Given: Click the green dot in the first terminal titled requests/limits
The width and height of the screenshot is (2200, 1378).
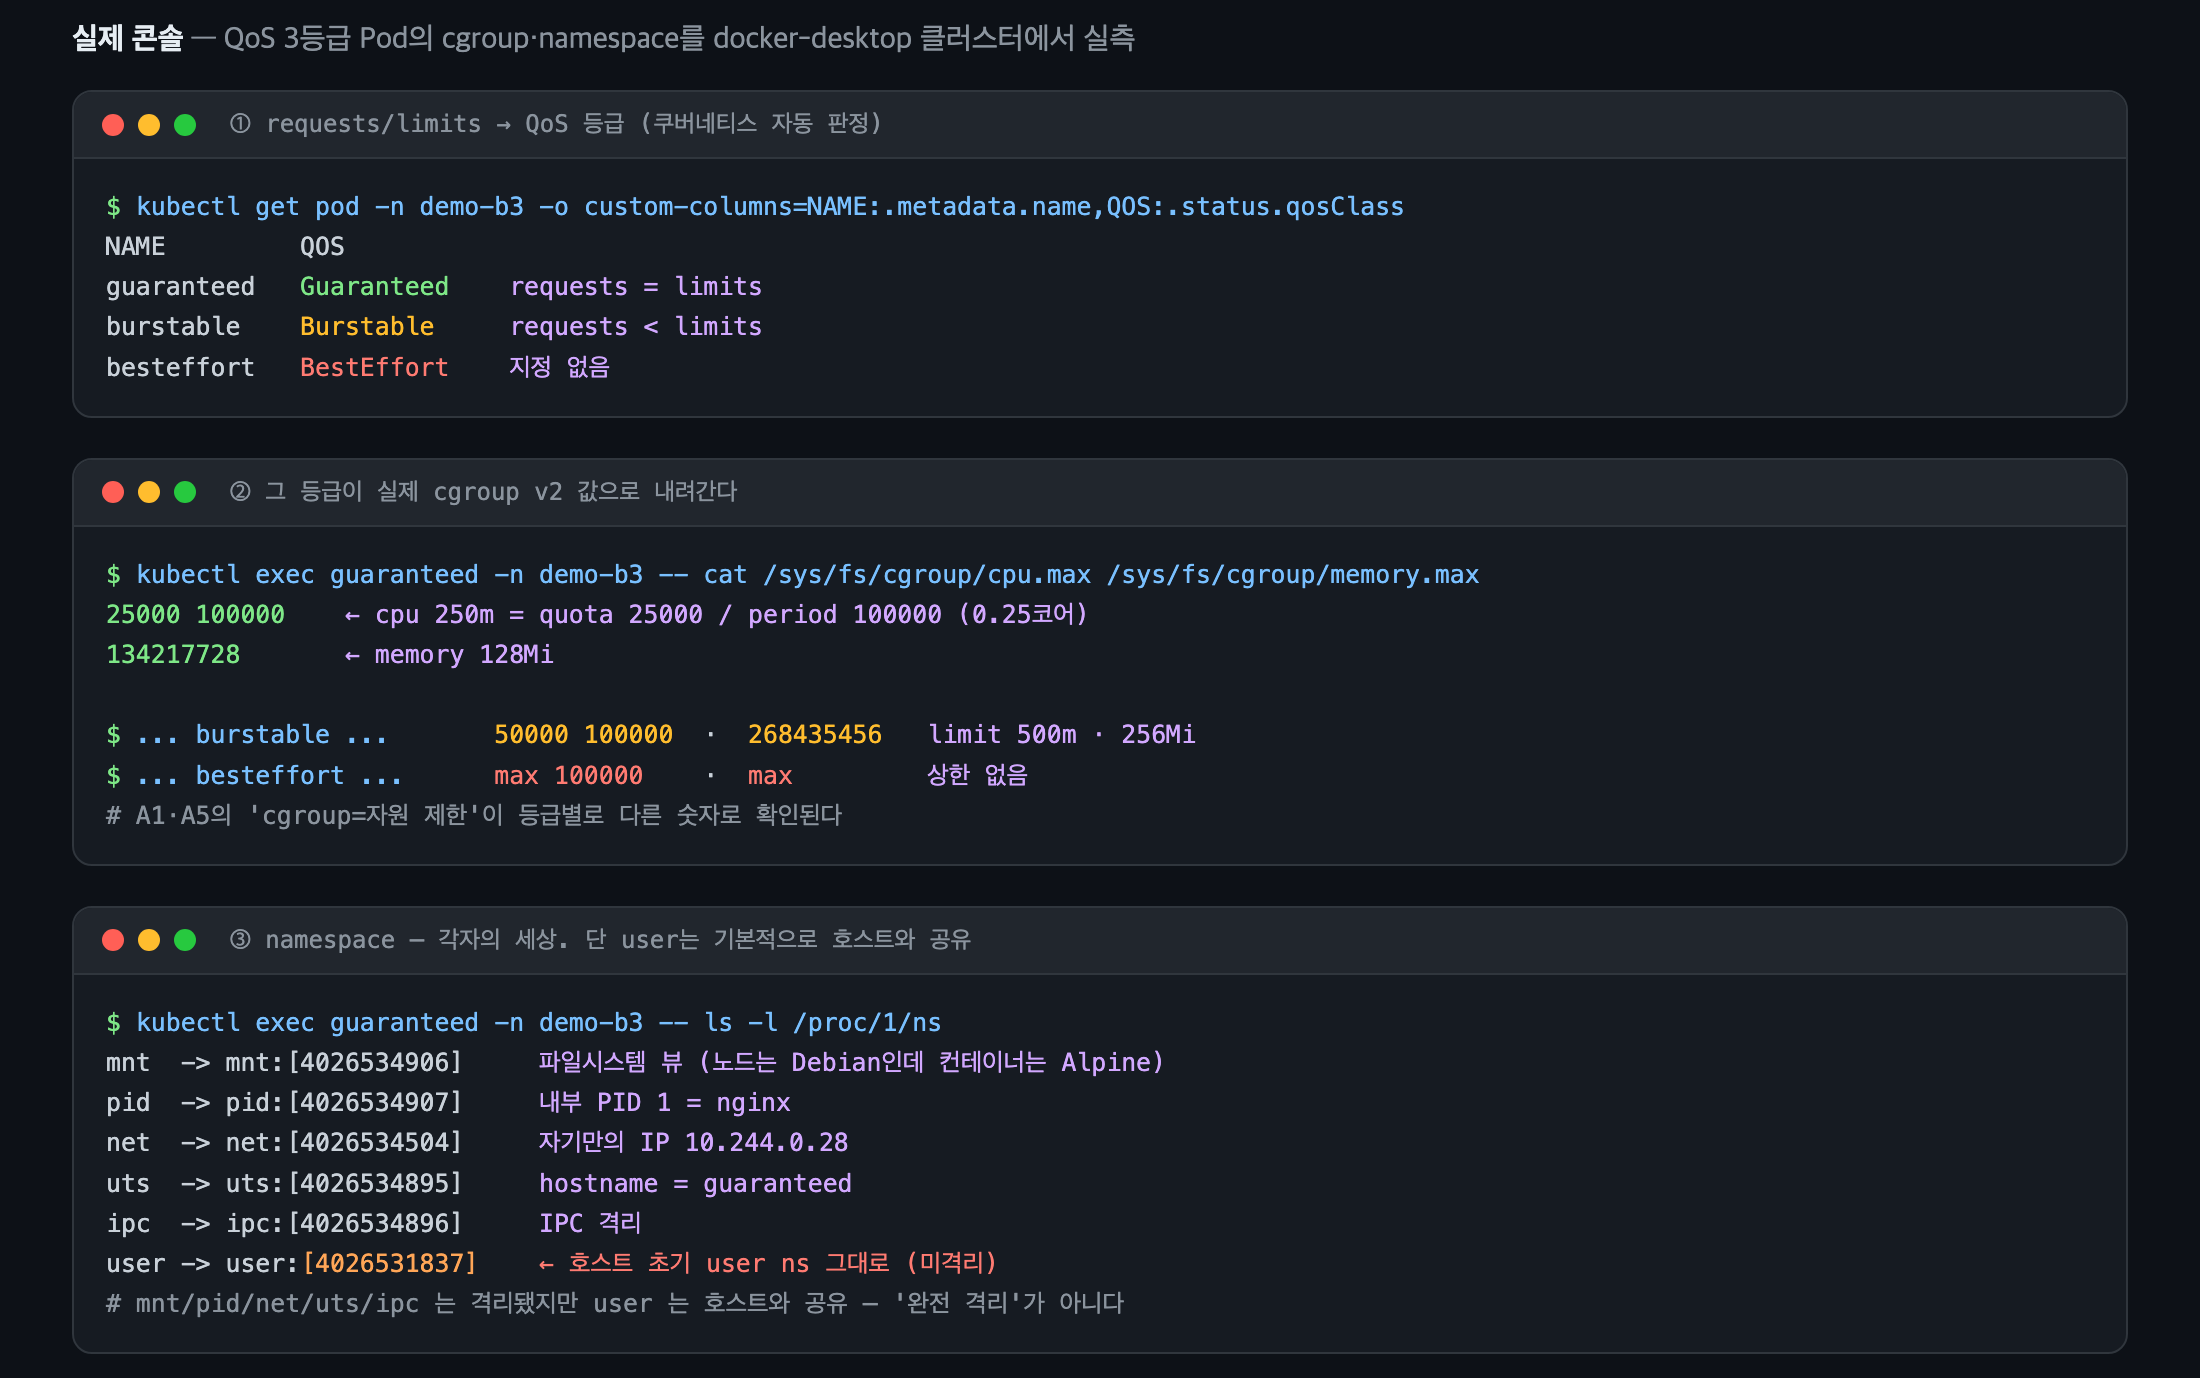Looking at the screenshot, I should (x=185, y=125).
